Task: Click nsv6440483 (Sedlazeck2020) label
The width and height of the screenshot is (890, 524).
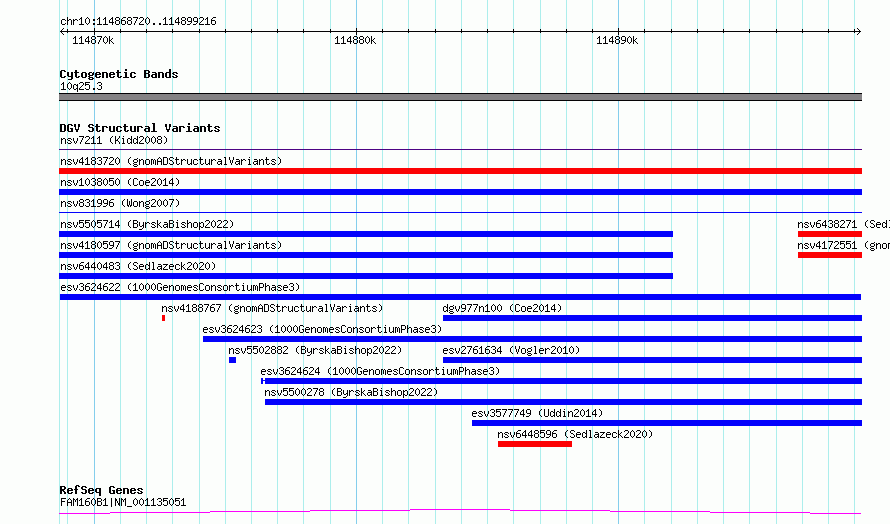Action: (138, 266)
